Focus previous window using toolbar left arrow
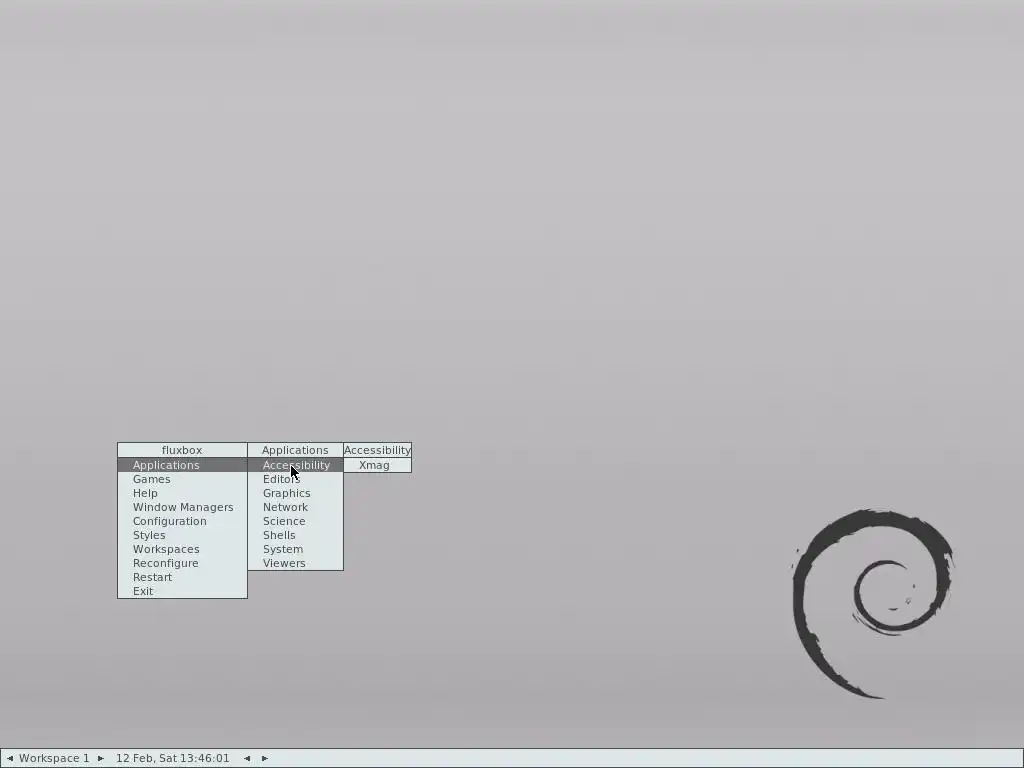The image size is (1024, 768). pos(247,758)
